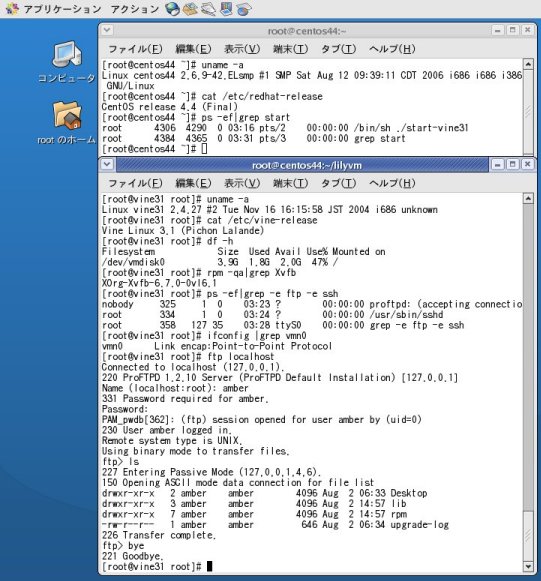Click 'grep start' process row text
This screenshot has width=541, height=581.
379,139
